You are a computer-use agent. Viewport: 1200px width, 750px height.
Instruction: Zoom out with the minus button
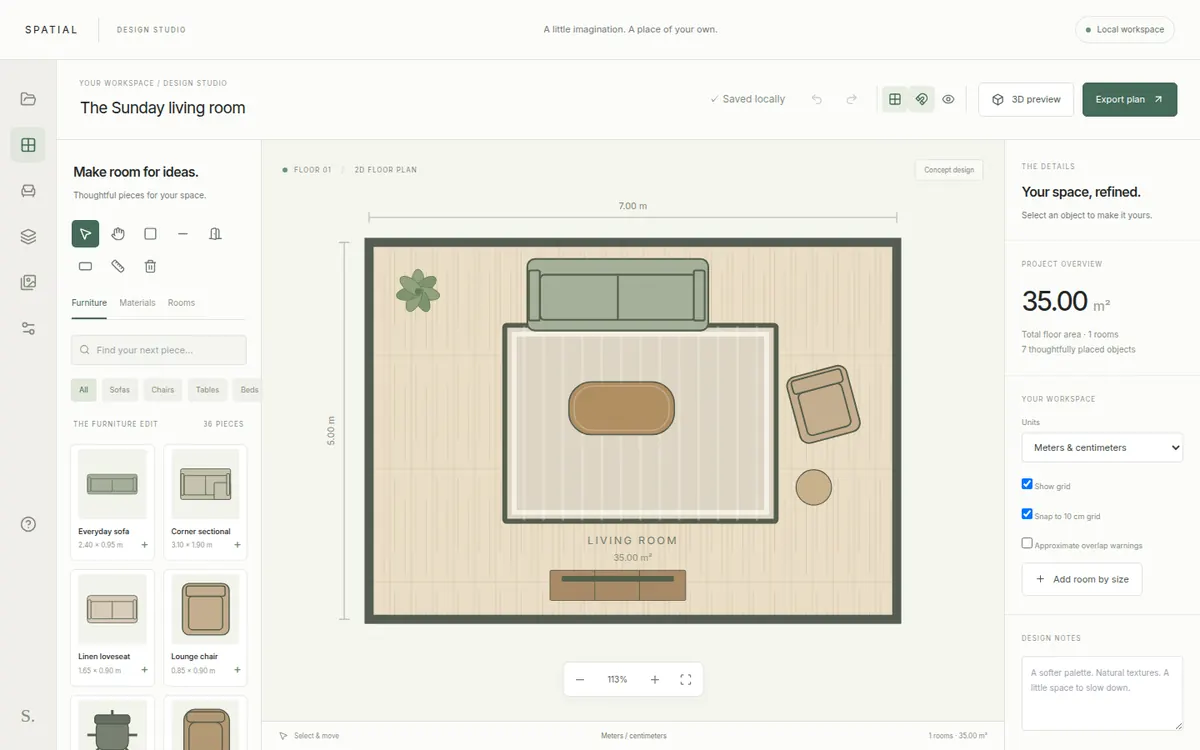[580, 680]
